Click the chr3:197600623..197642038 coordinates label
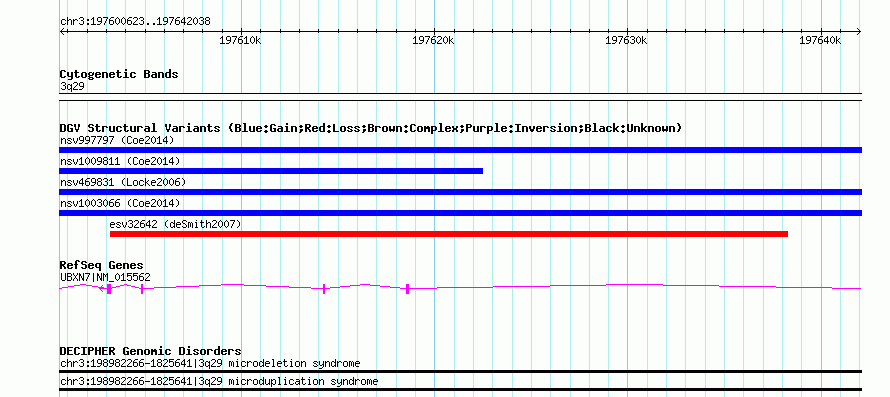Image resolution: width=890 pixels, height=397 pixels. click(x=135, y=22)
